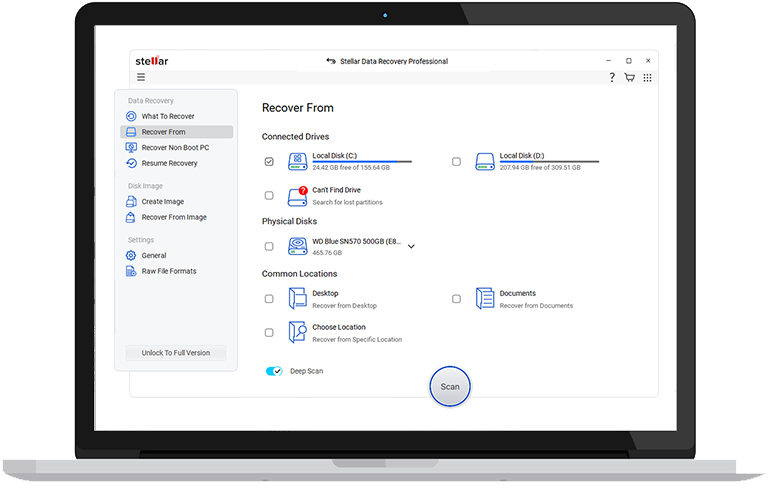772x488 pixels.
Task: Open Create Image option
Action: click(x=176, y=201)
